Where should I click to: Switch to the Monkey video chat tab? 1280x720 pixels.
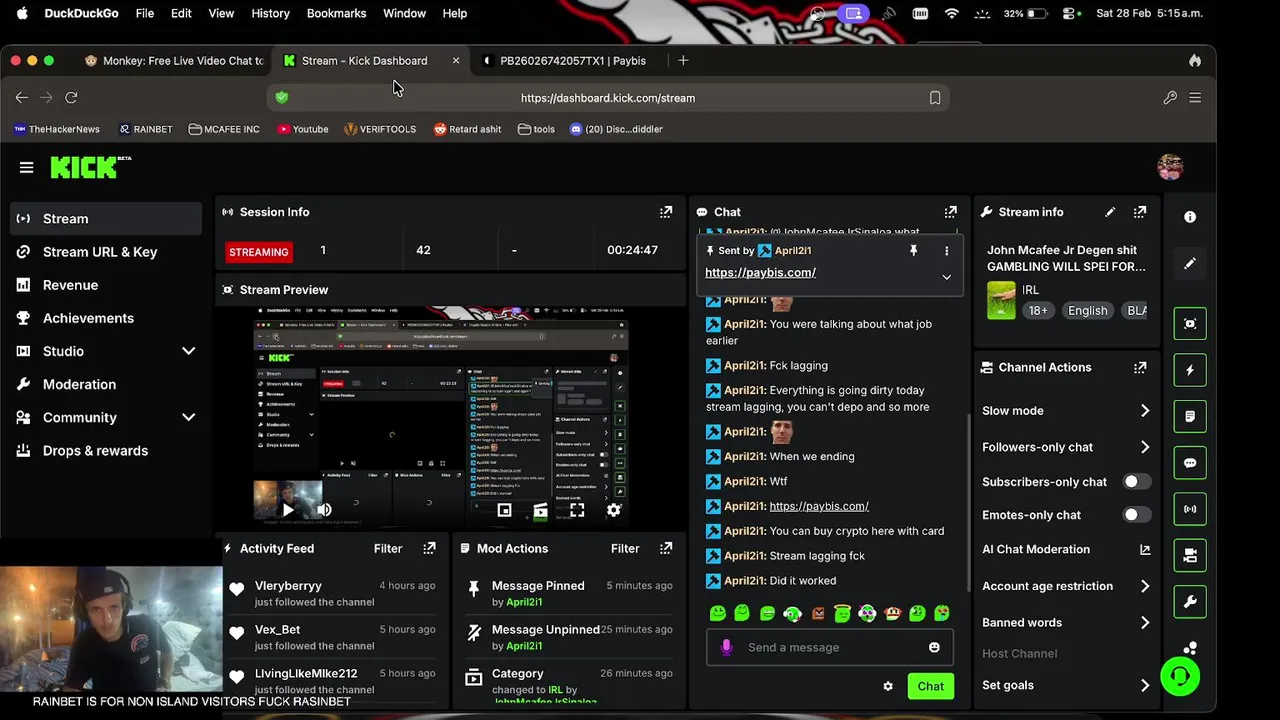(174, 61)
